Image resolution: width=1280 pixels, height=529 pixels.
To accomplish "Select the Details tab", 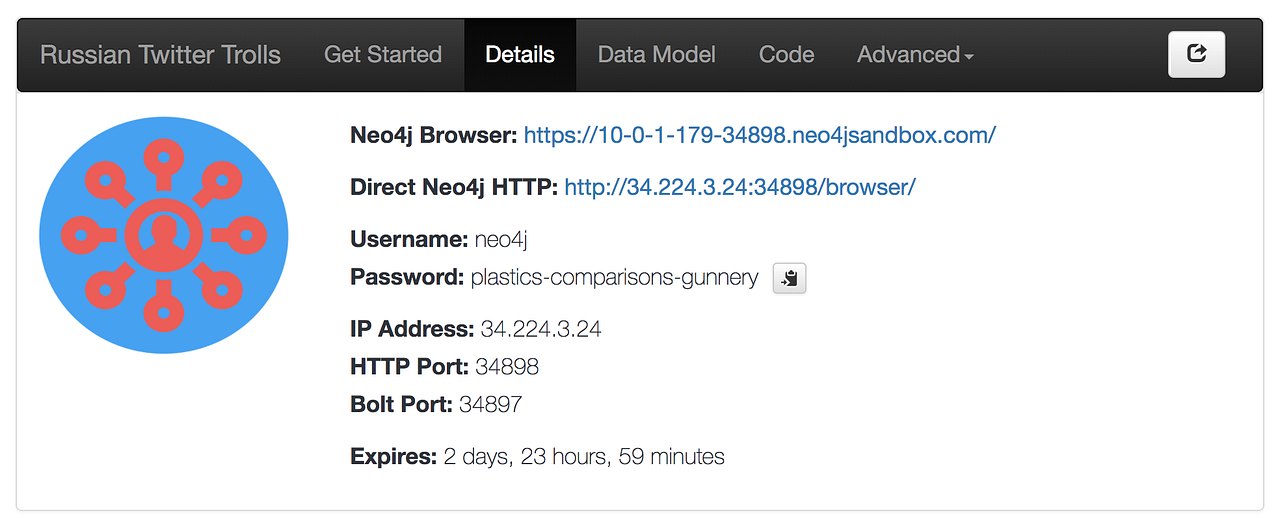I will (520, 55).
